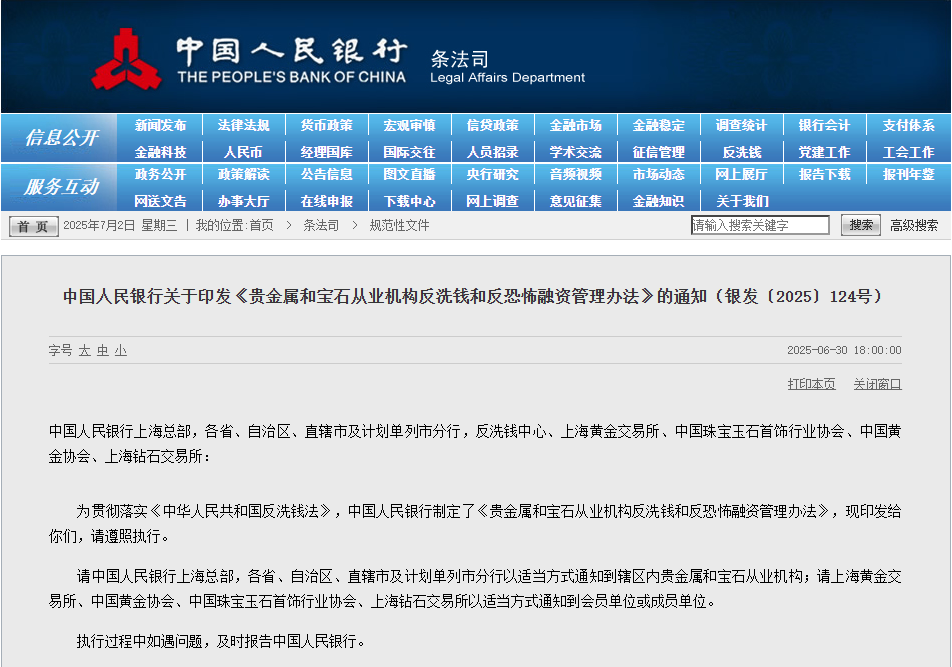Focus the search keyword input field
952x667 pixels.
(760, 225)
